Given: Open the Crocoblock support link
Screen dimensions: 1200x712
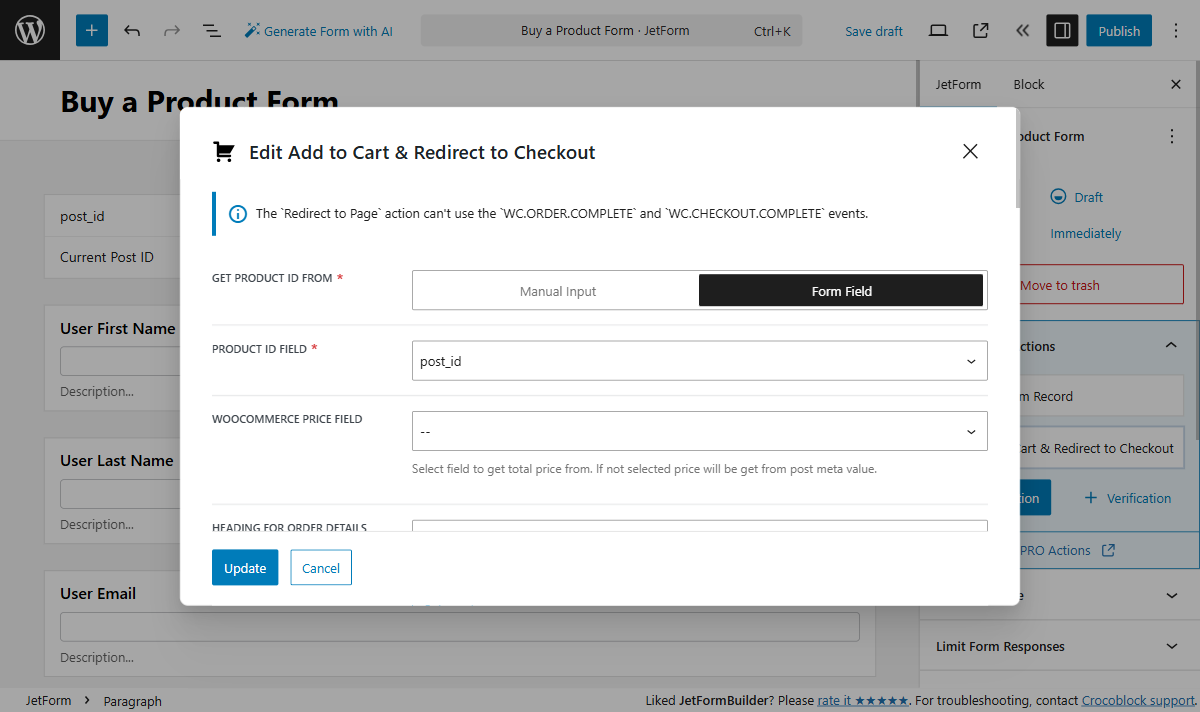Looking at the screenshot, I should point(1139,701).
